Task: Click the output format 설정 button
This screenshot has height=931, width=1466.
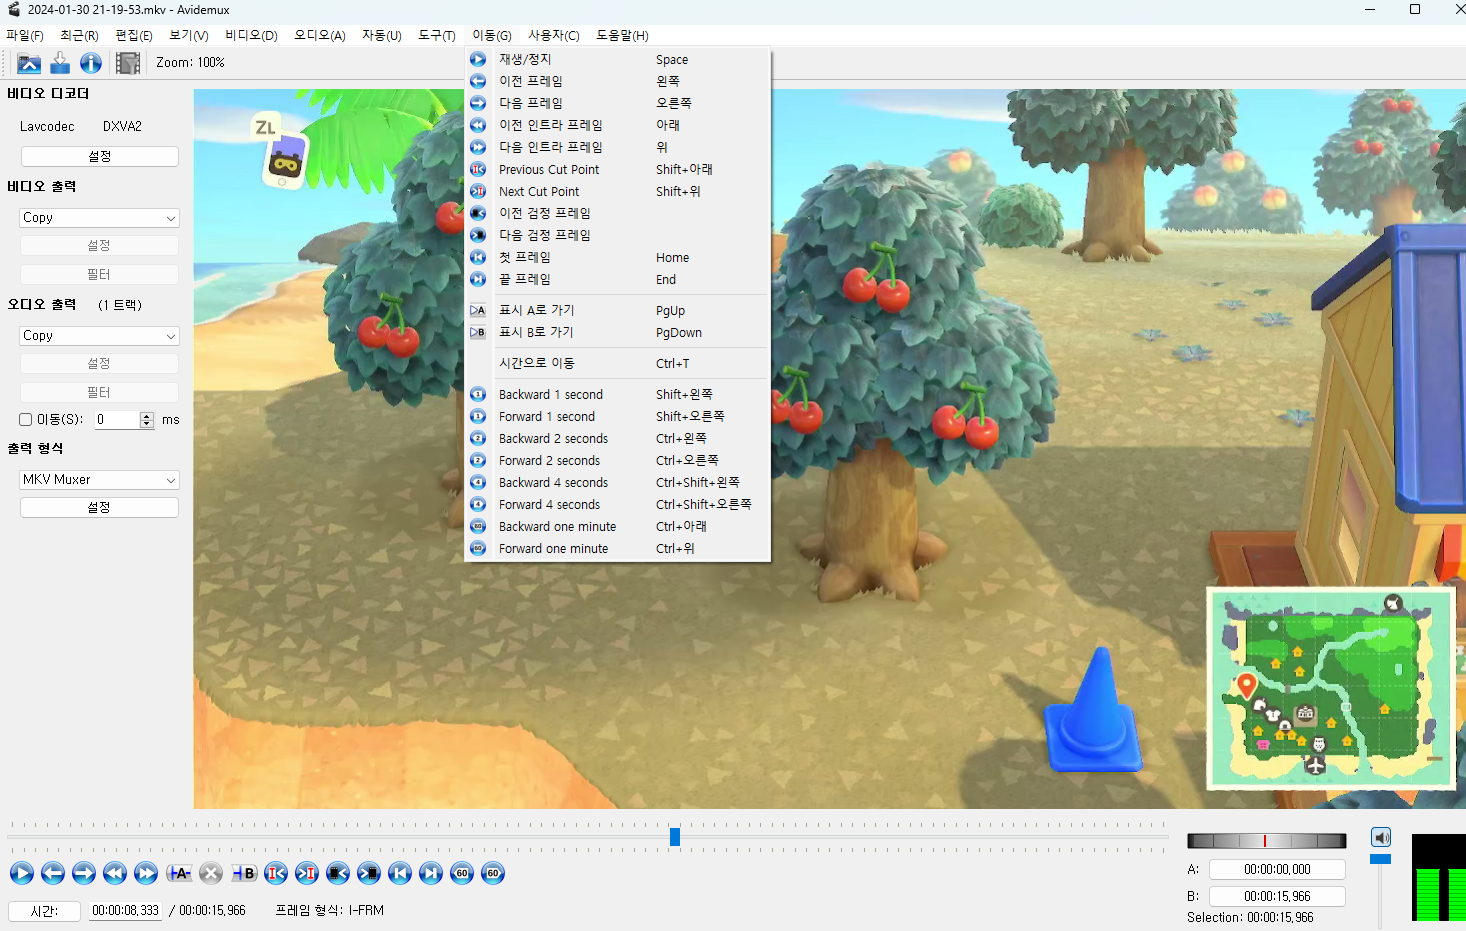Action: pyautogui.click(x=100, y=508)
